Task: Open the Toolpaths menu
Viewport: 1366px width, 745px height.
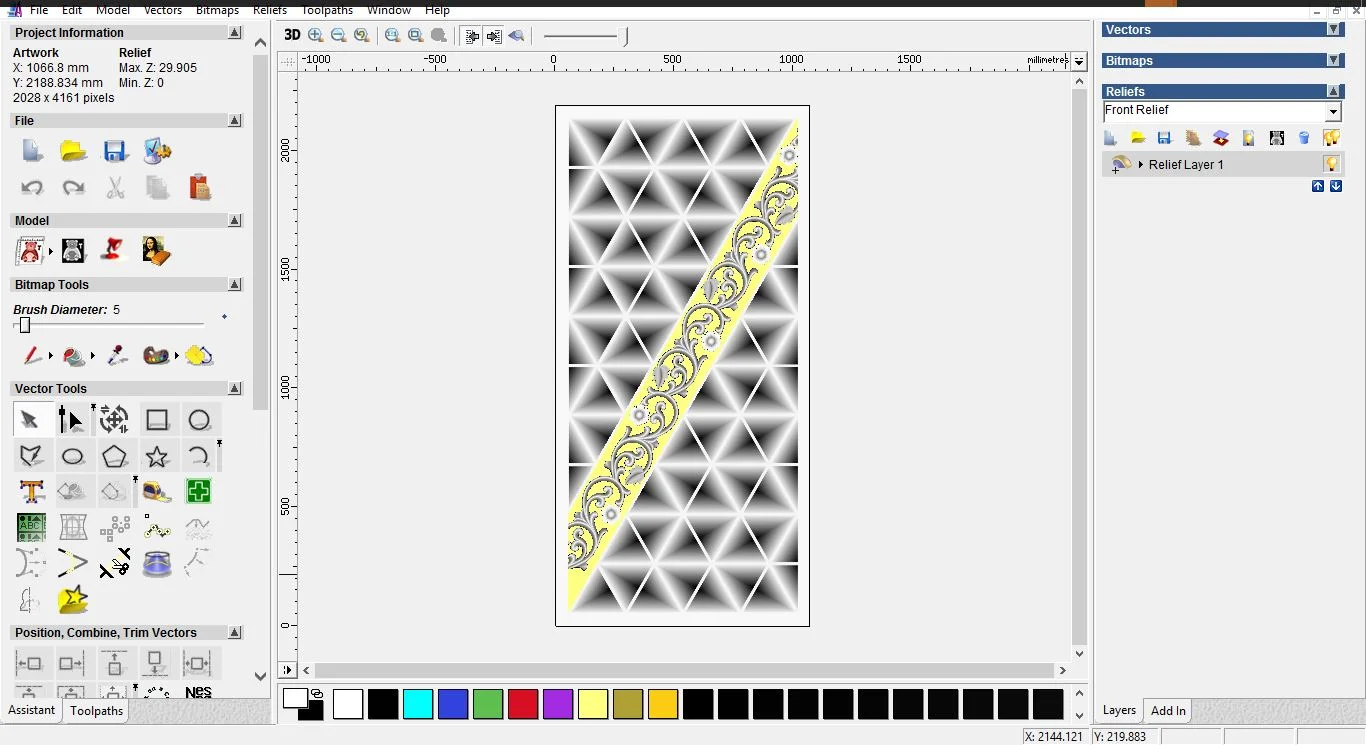Action: (x=327, y=10)
